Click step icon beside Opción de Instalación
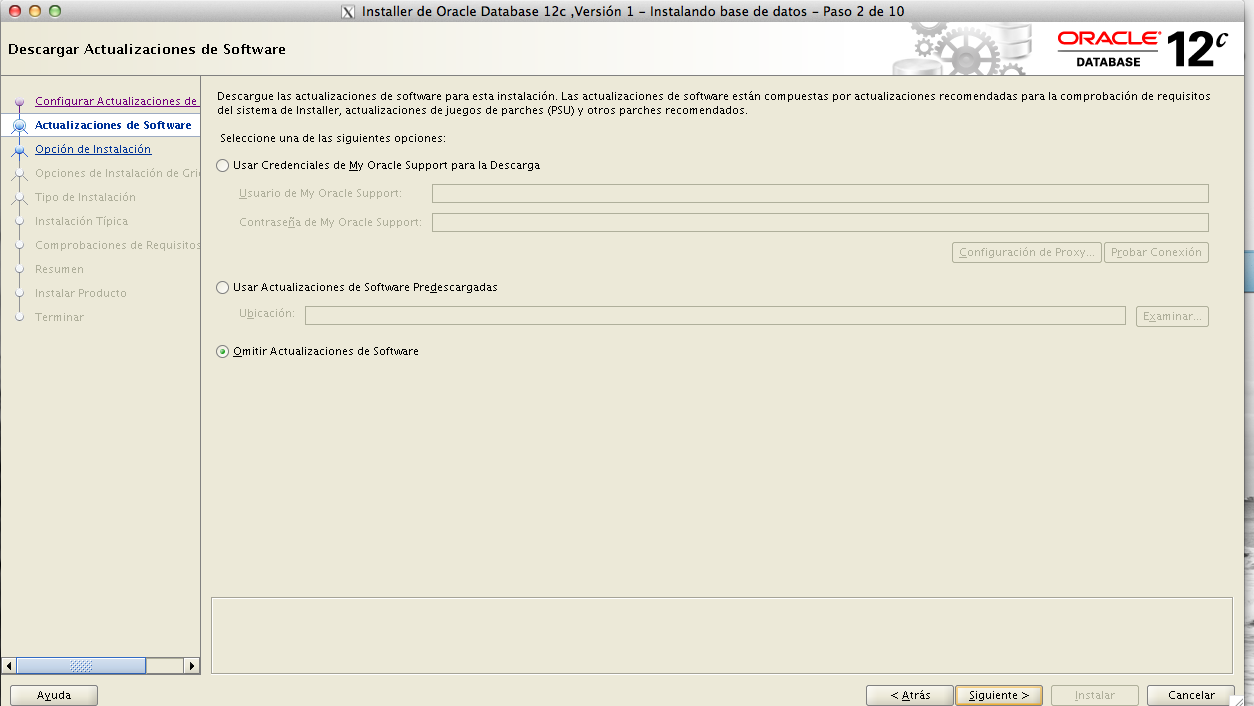 click(x=19, y=150)
